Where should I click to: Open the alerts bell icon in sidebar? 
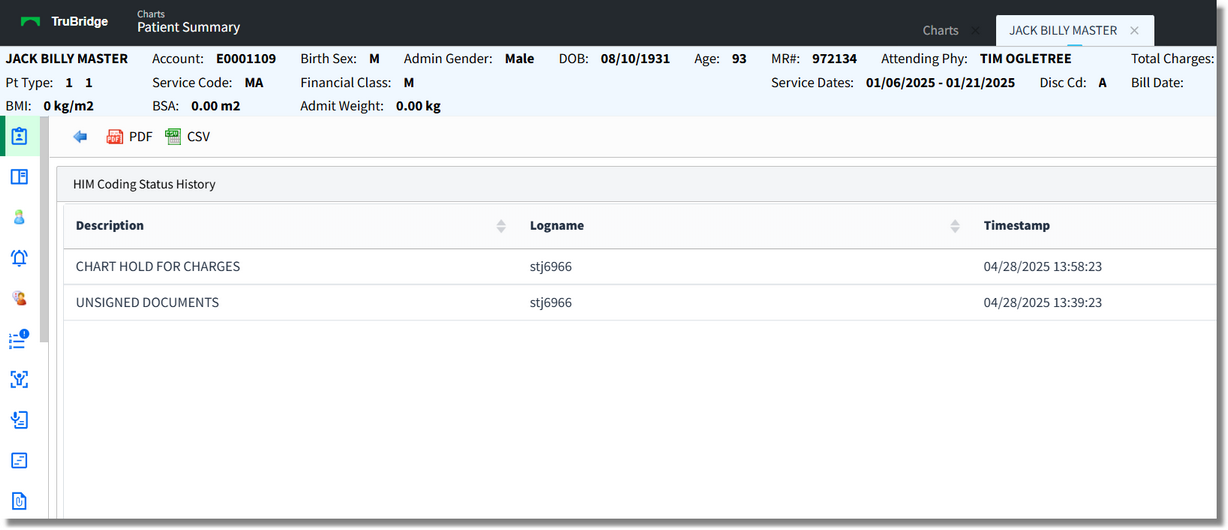tap(19, 258)
